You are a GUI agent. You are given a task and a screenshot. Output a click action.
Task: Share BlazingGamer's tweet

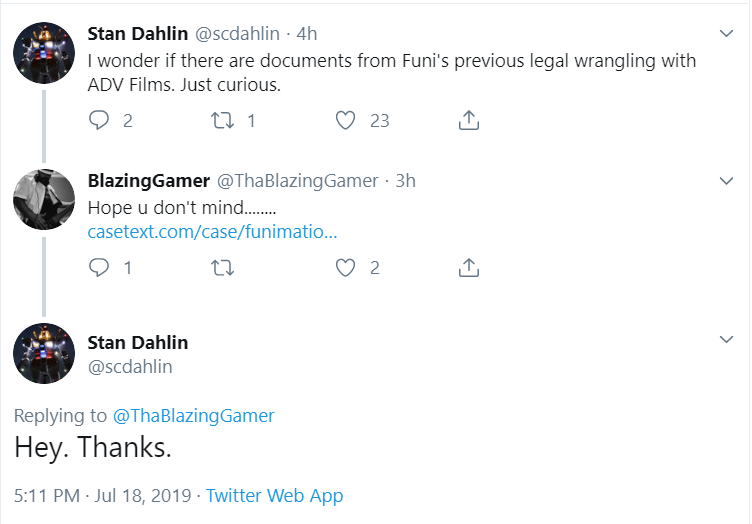[x=469, y=268]
